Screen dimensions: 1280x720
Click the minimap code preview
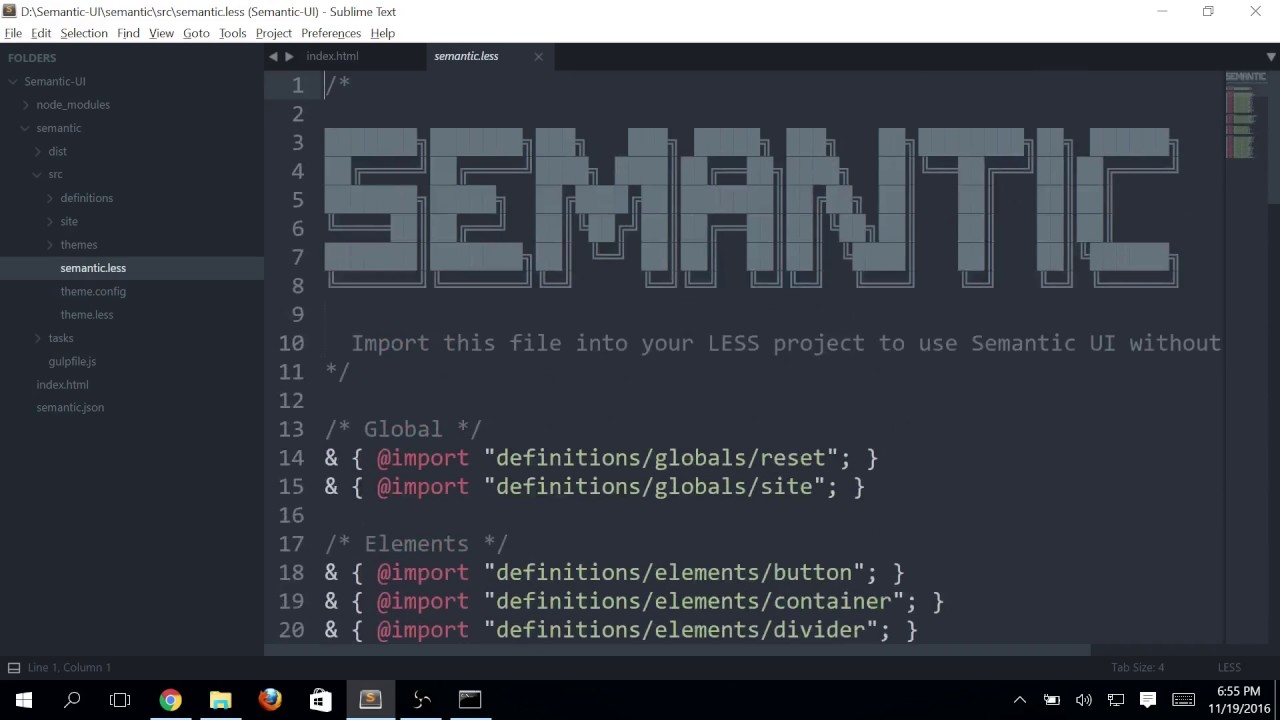[x=1245, y=115]
